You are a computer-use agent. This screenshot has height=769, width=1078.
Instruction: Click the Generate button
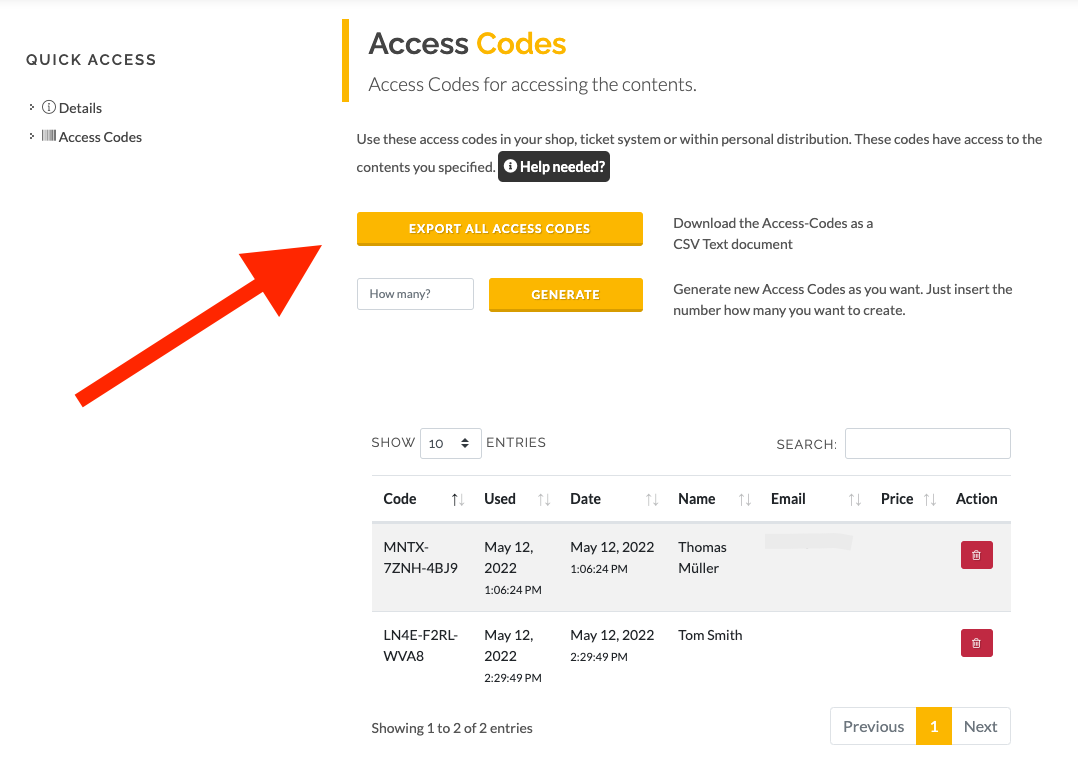pos(566,295)
